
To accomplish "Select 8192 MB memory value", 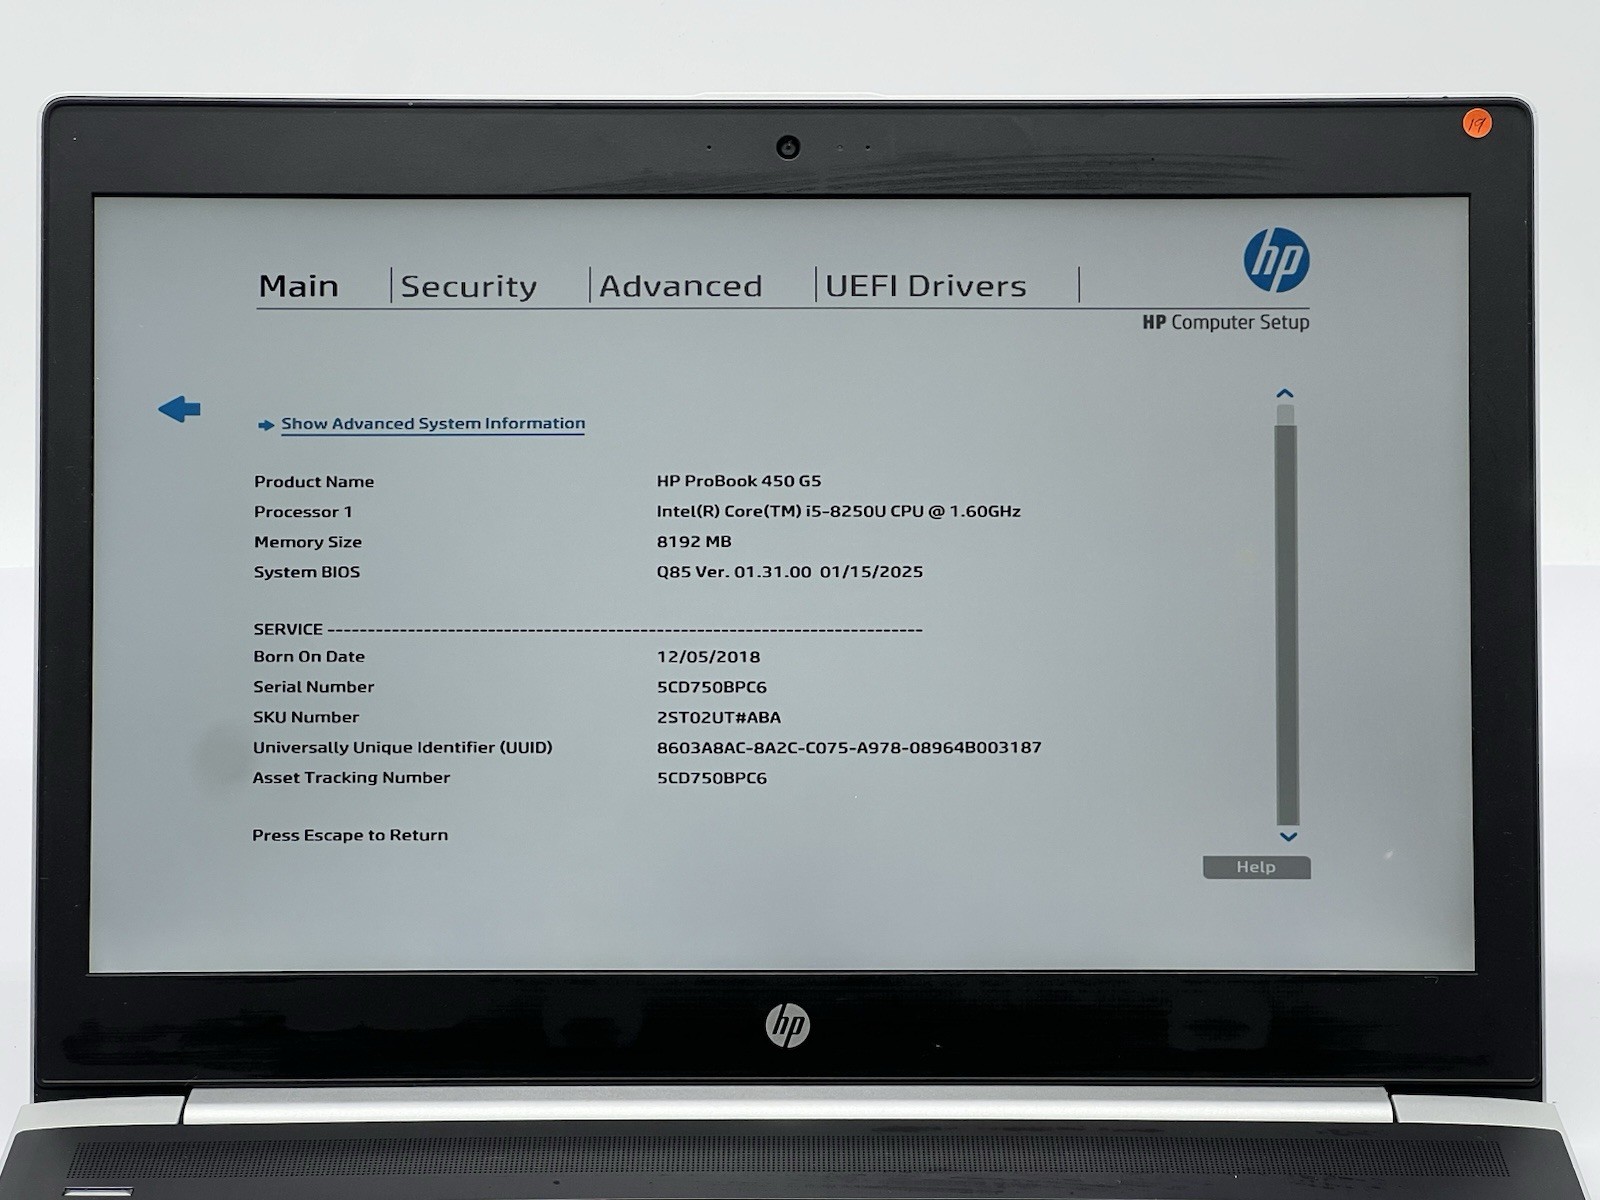I will [x=694, y=541].
